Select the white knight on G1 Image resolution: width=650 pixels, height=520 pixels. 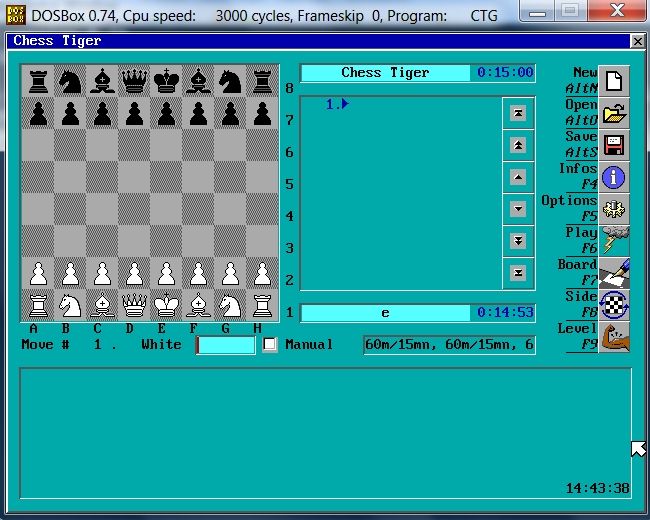(x=230, y=306)
